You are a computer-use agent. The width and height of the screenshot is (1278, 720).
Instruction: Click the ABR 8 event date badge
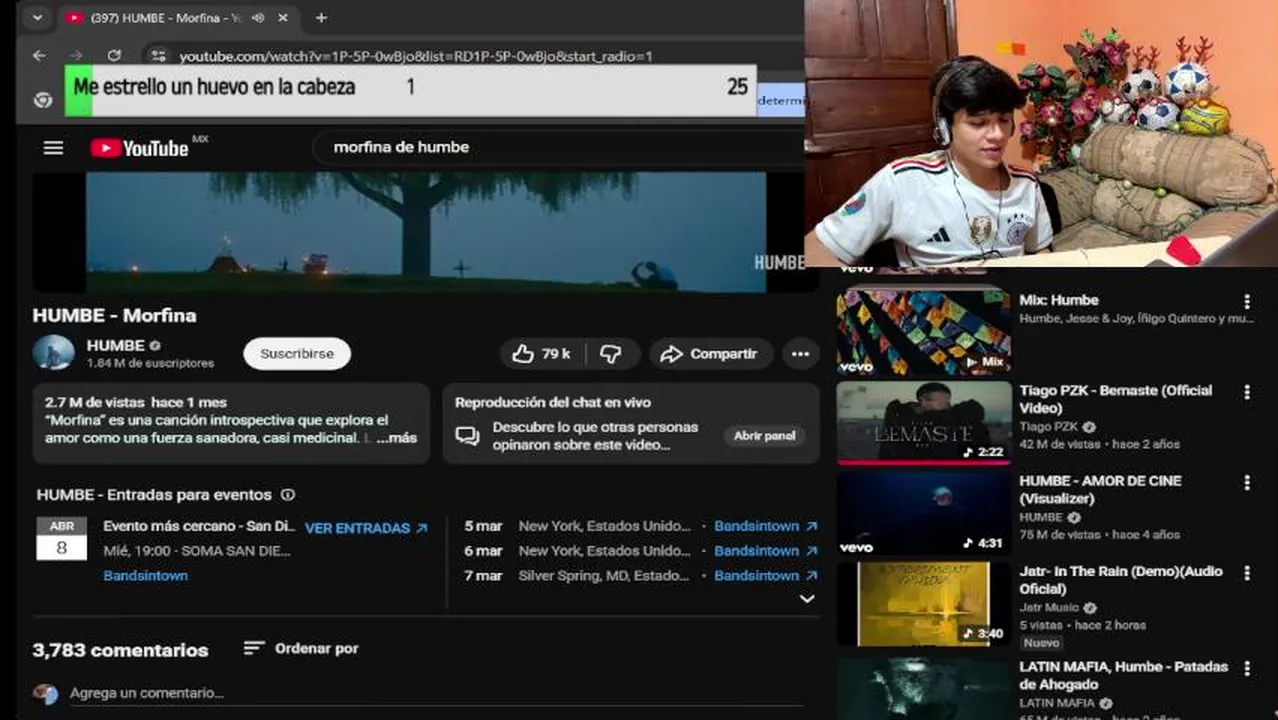pyautogui.click(x=62, y=538)
